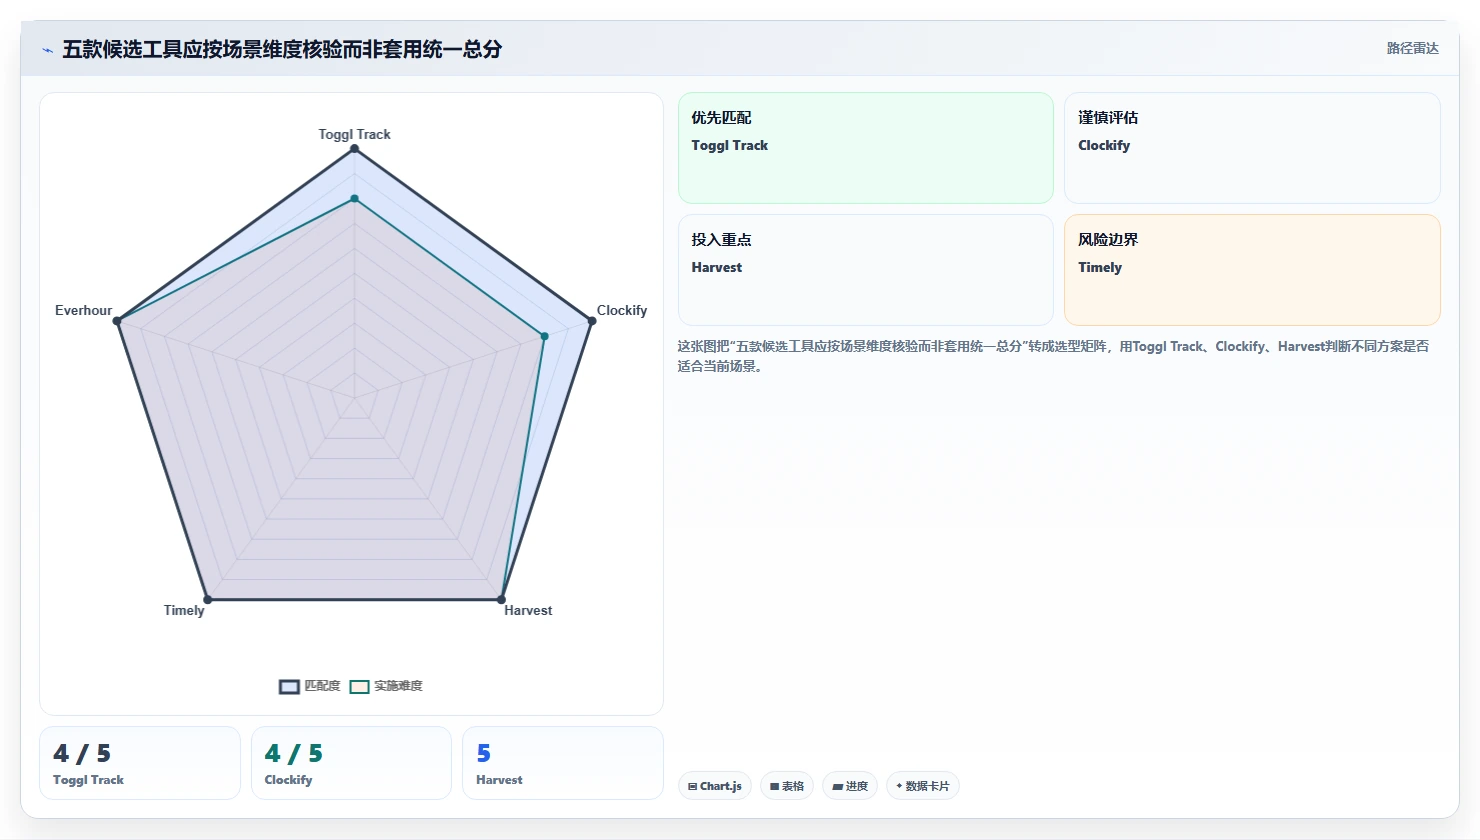Open the 风险边界 Timely card

pyautogui.click(x=1252, y=270)
